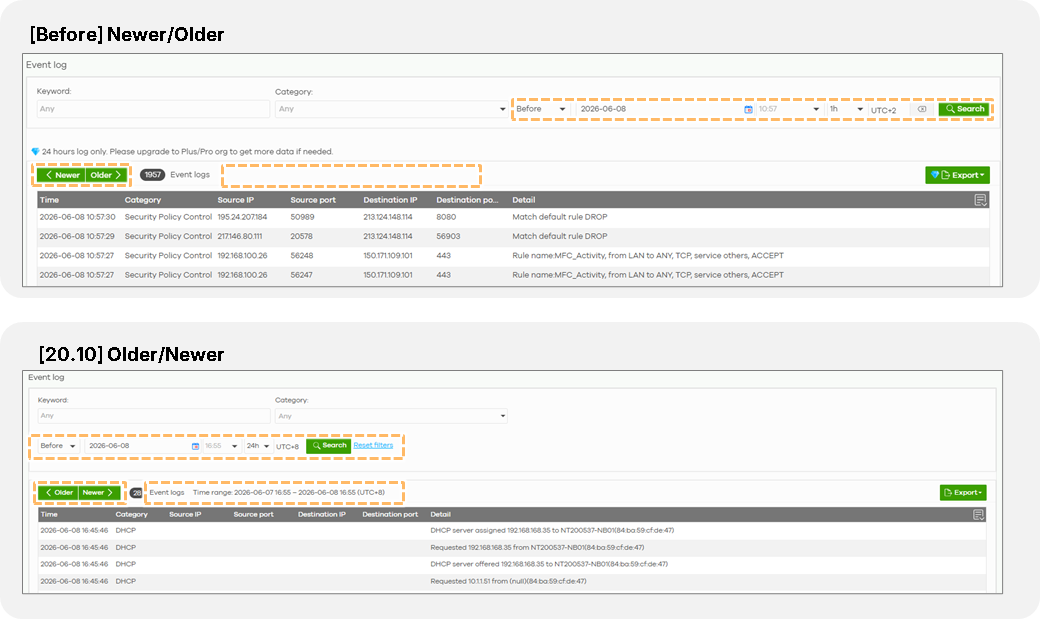Click the 2026-06-08 date field in the upper panel

pos(665,109)
